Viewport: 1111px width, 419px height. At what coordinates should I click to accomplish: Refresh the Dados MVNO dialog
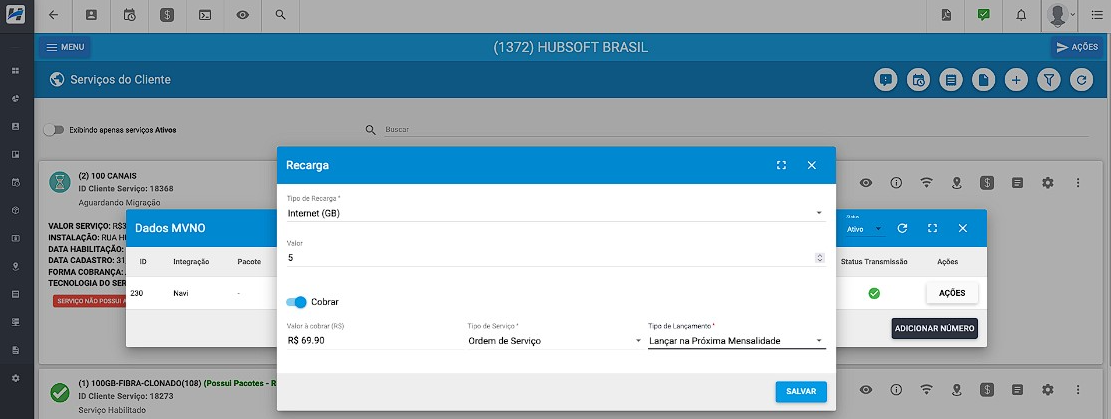[x=902, y=228]
